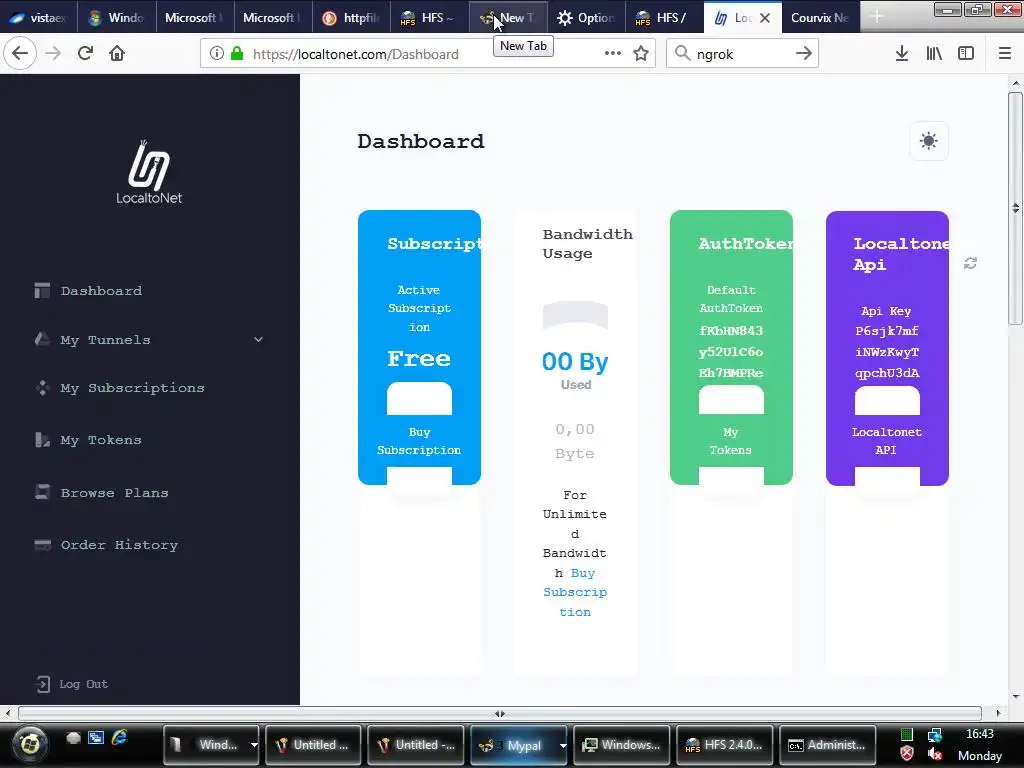Open the HFS 2.4.0 taskbar button
Screen dimensions: 1024x768
click(x=724, y=745)
